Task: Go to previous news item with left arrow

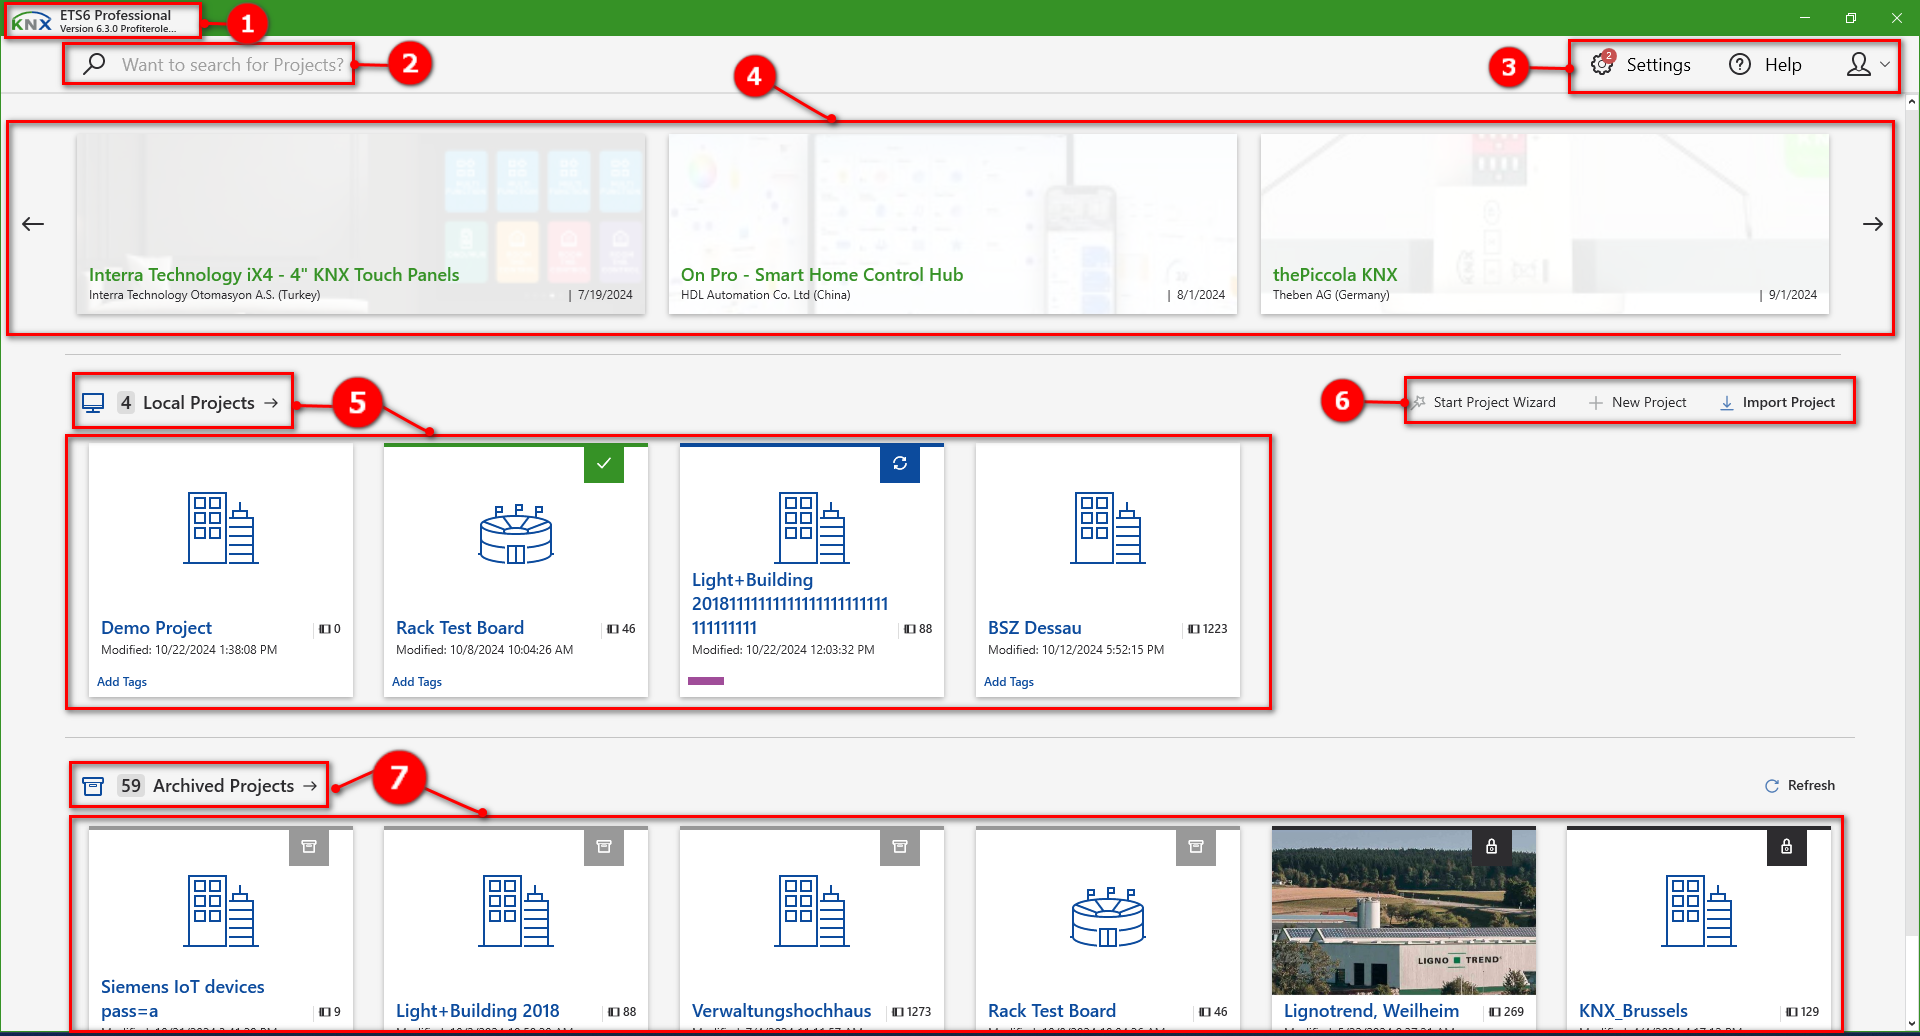Action: tap(33, 224)
